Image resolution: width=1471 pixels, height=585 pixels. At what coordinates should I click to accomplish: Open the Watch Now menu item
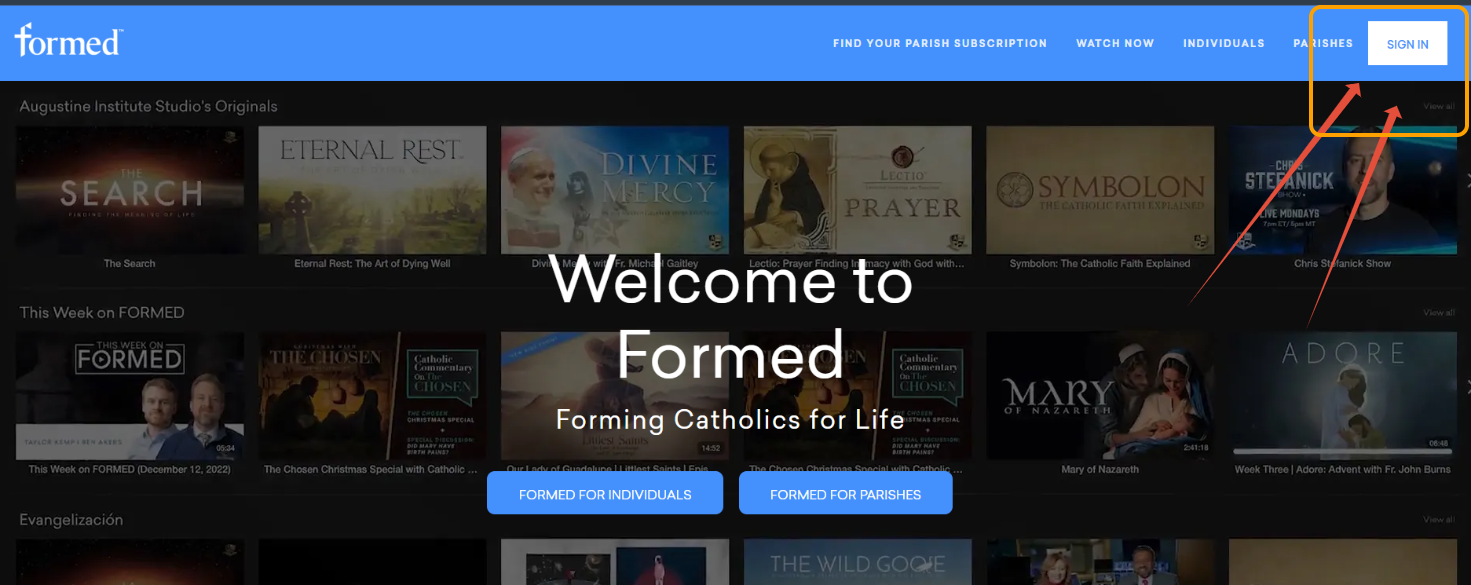point(1115,44)
